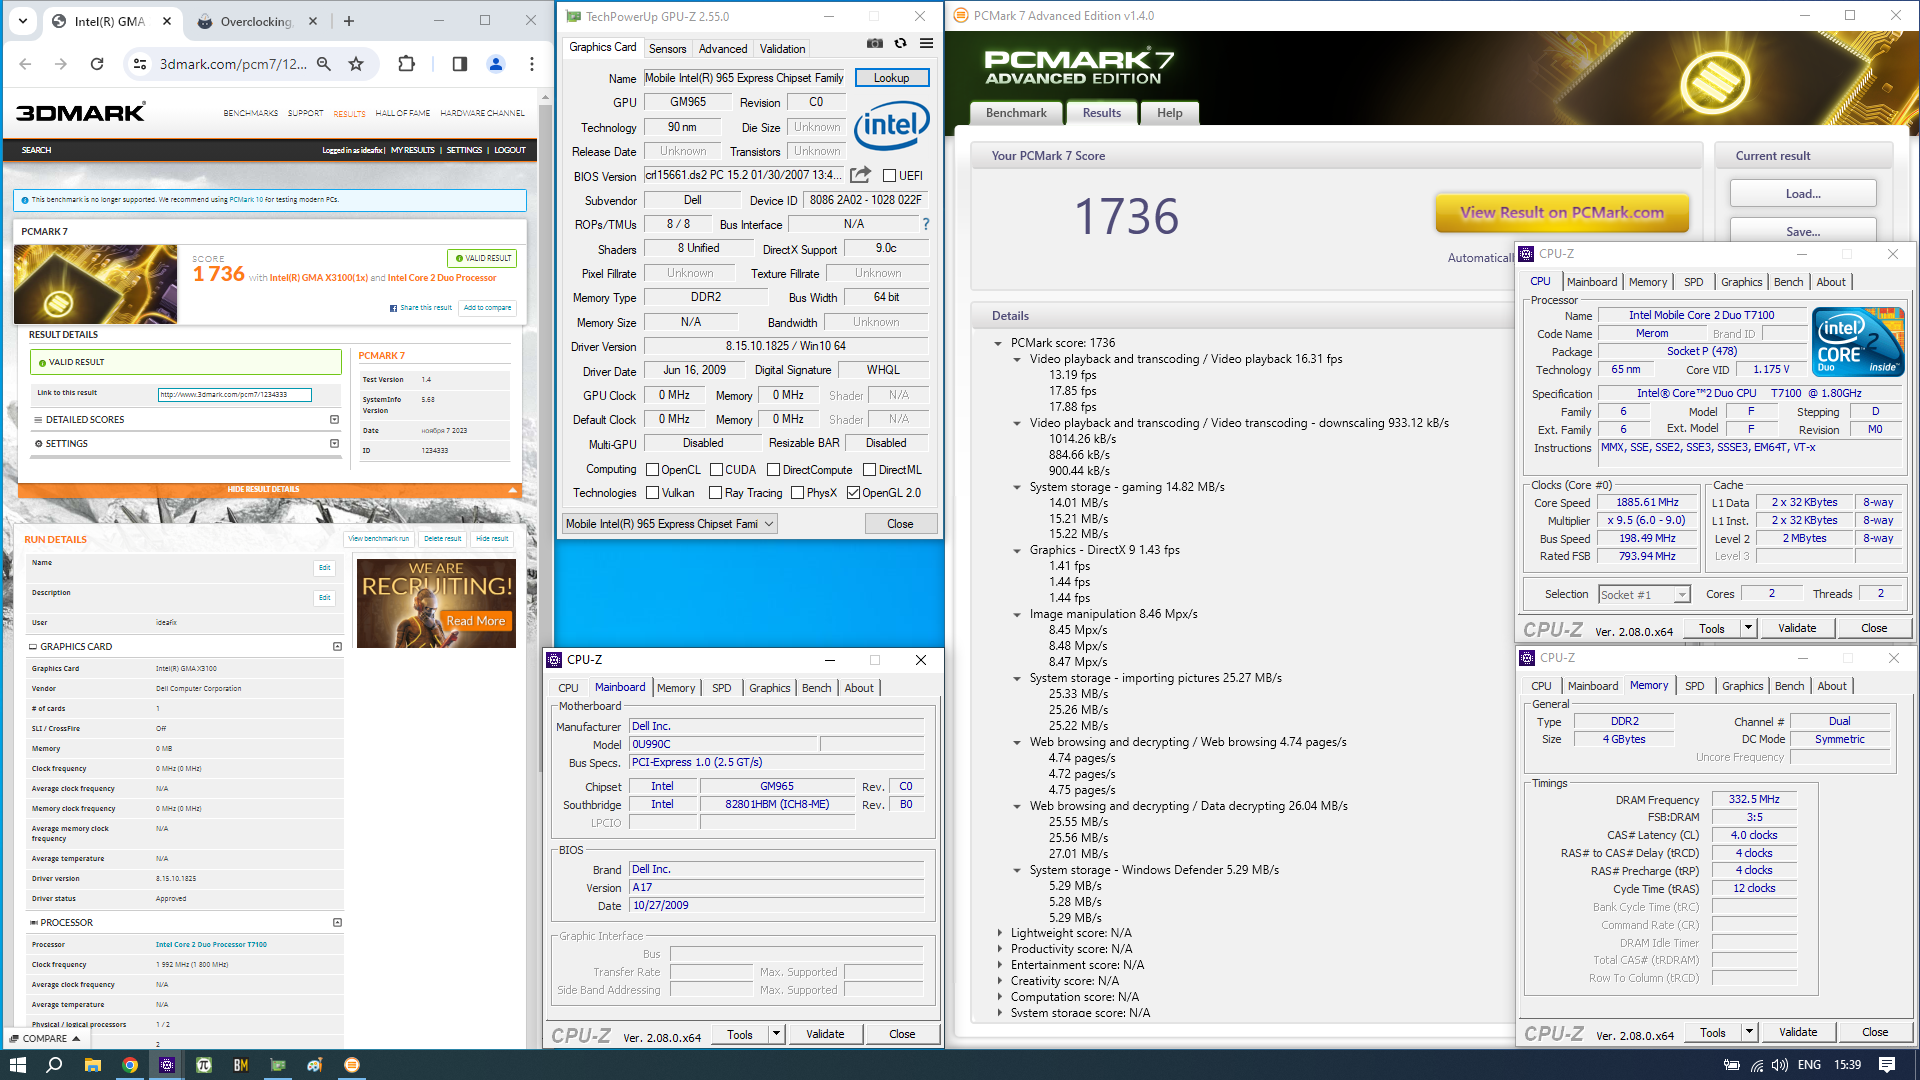Click the BIOS export share icon in GPU-Z
The image size is (1920, 1080).
pyautogui.click(x=860, y=175)
